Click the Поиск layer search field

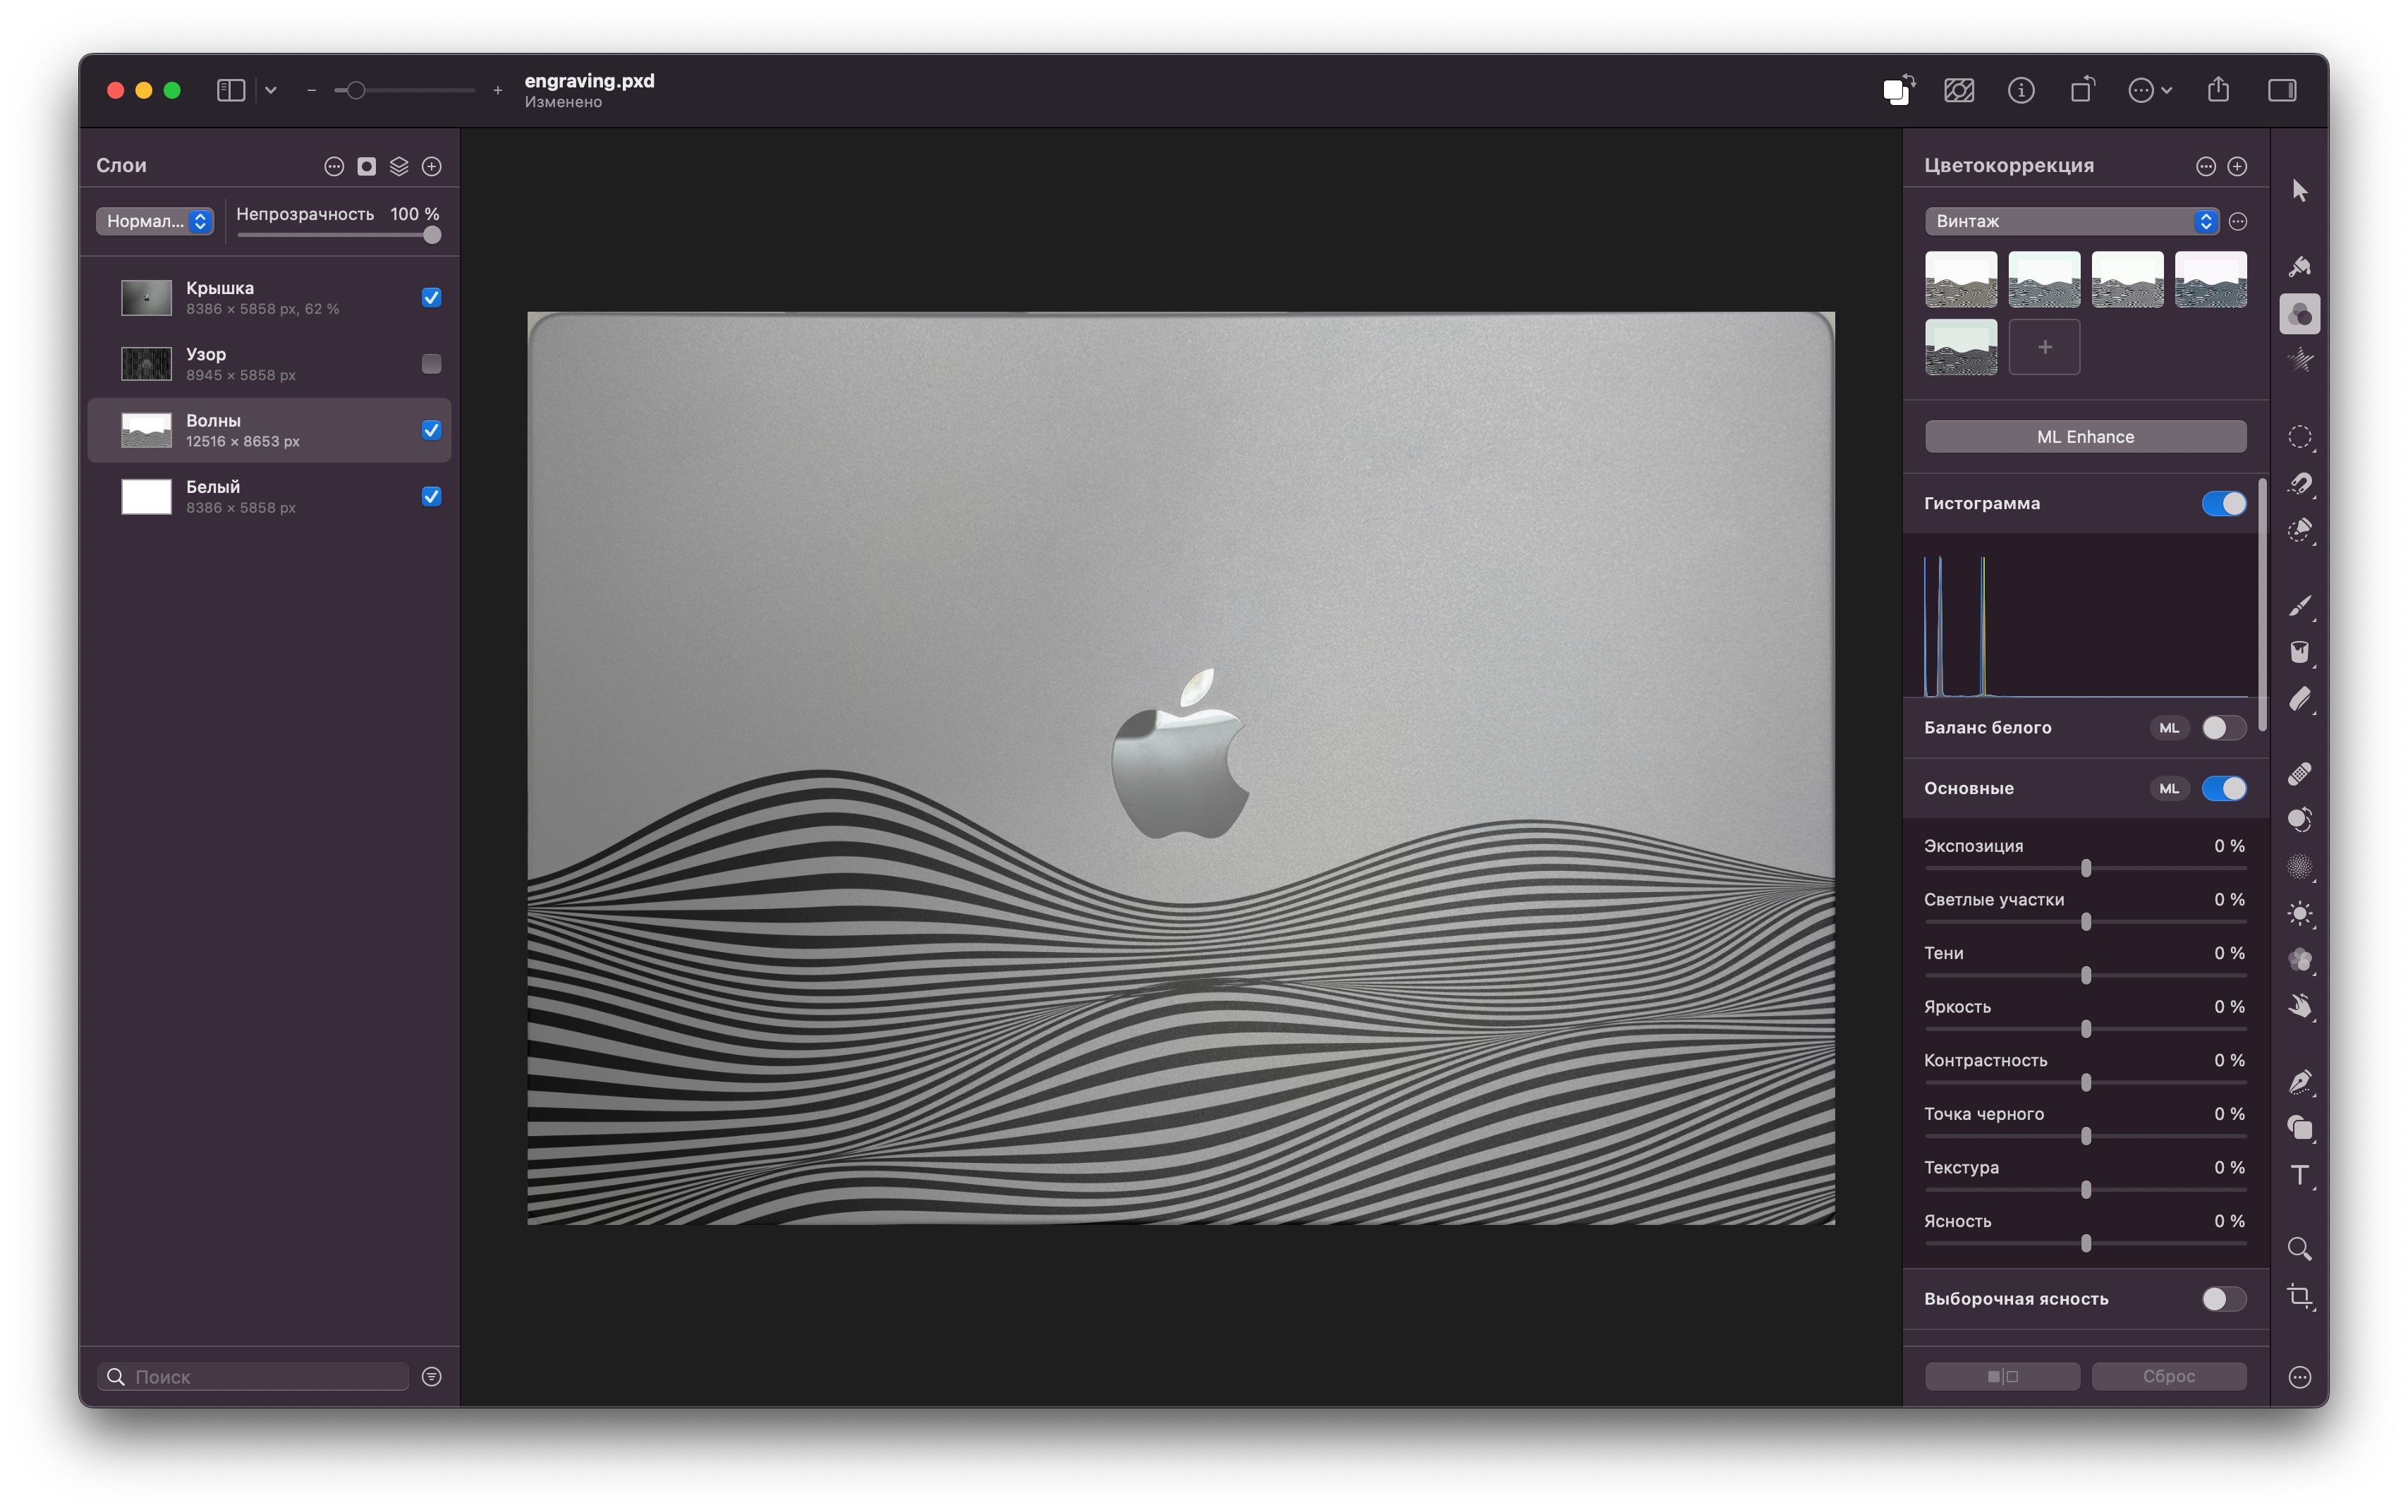coord(253,1377)
